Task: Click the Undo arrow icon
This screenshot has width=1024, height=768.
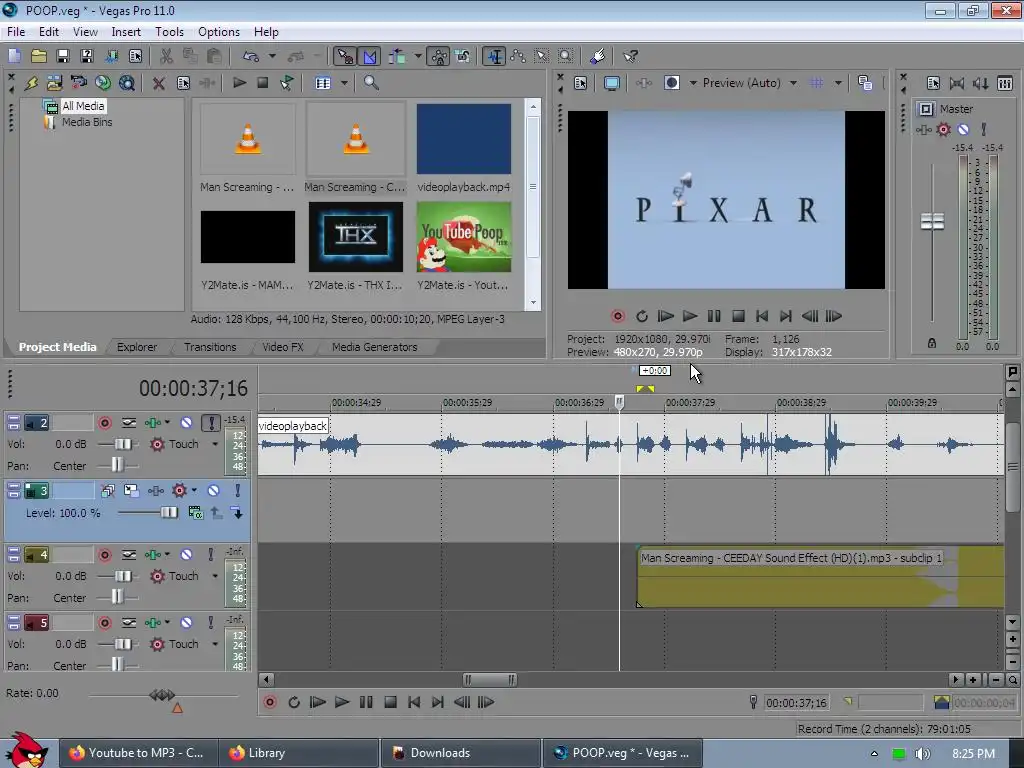Action: 251,56
